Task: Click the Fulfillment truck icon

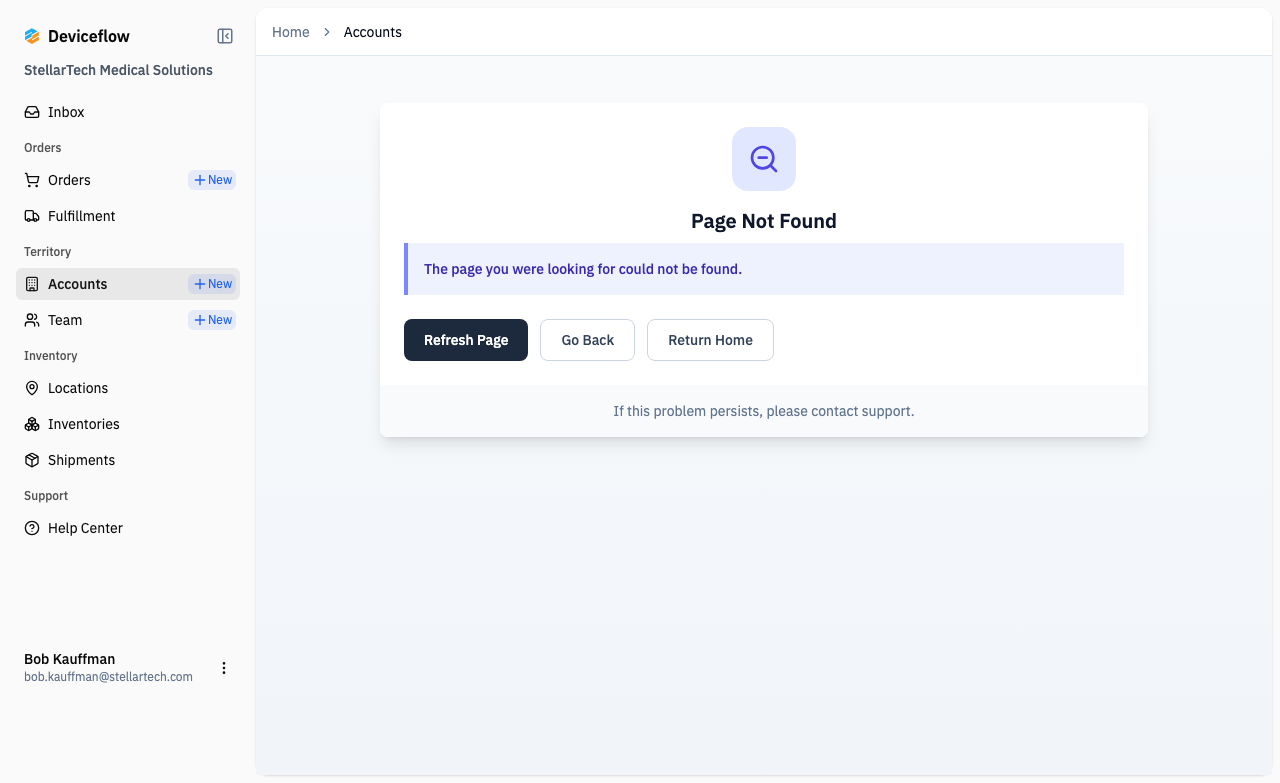Action: click(32, 216)
